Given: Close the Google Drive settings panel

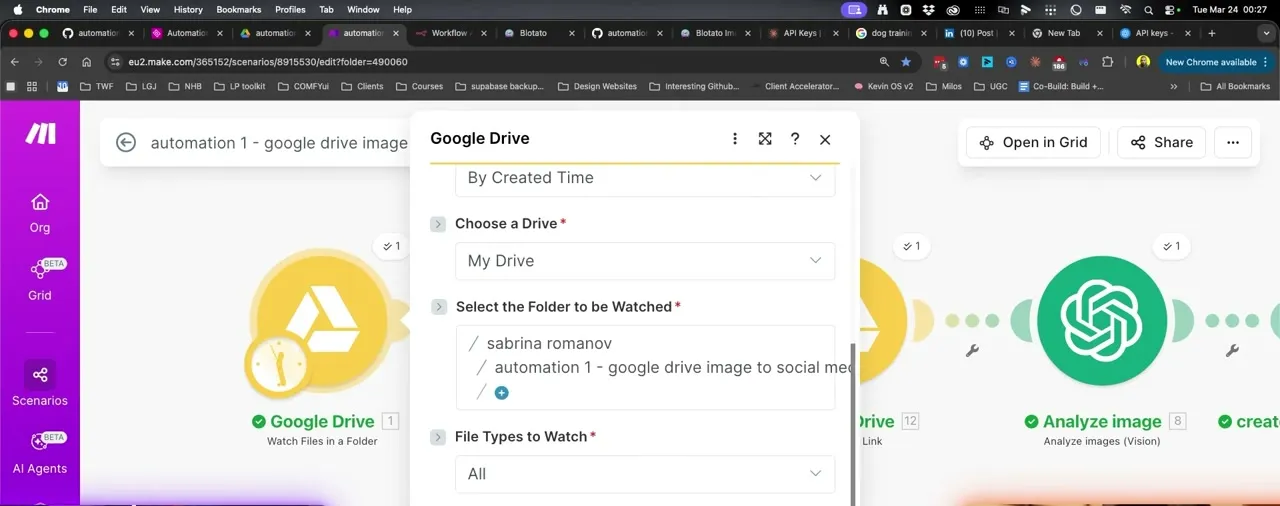Looking at the screenshot, I should pyautogui.click(x=825, y=139).
